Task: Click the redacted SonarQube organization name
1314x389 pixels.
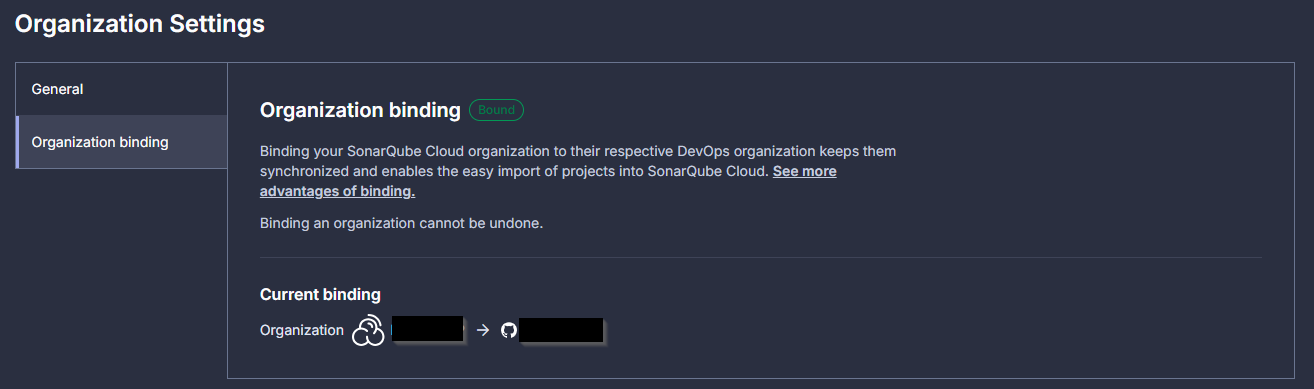Action: click(x=428, y=330)
